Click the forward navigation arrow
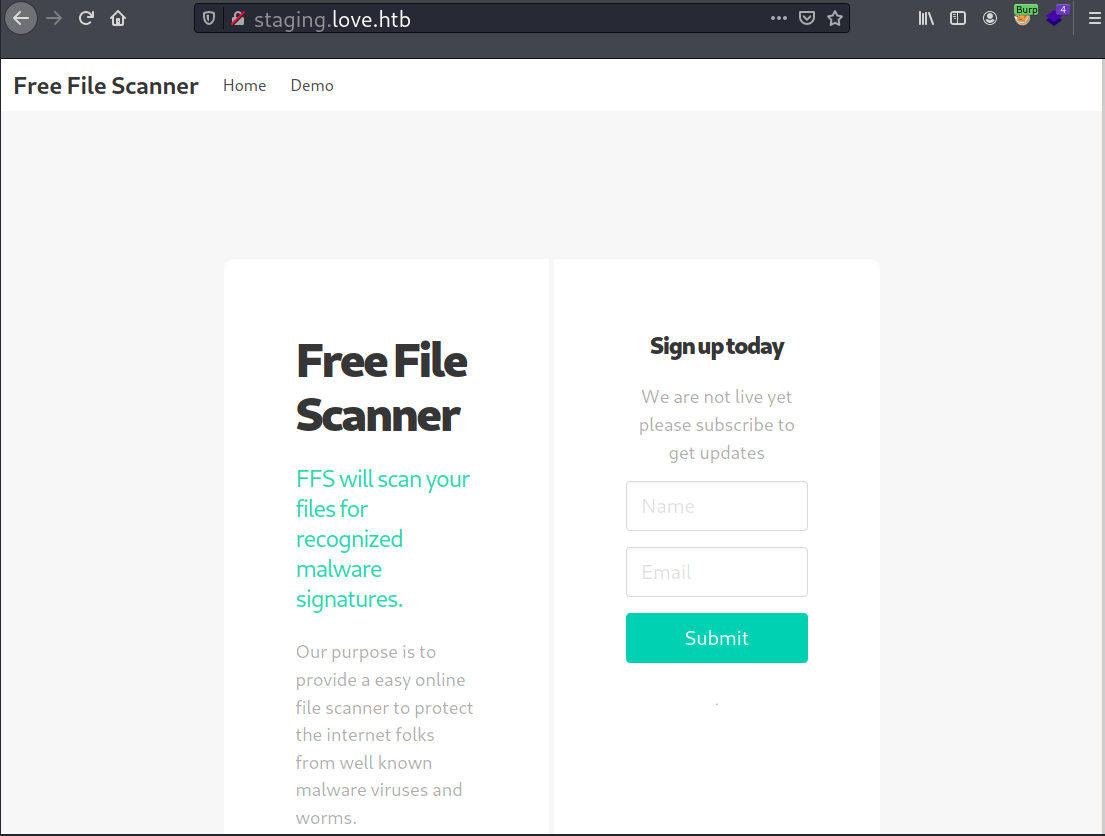Screen dimensions: 1105x836 [x=54, y=18]
